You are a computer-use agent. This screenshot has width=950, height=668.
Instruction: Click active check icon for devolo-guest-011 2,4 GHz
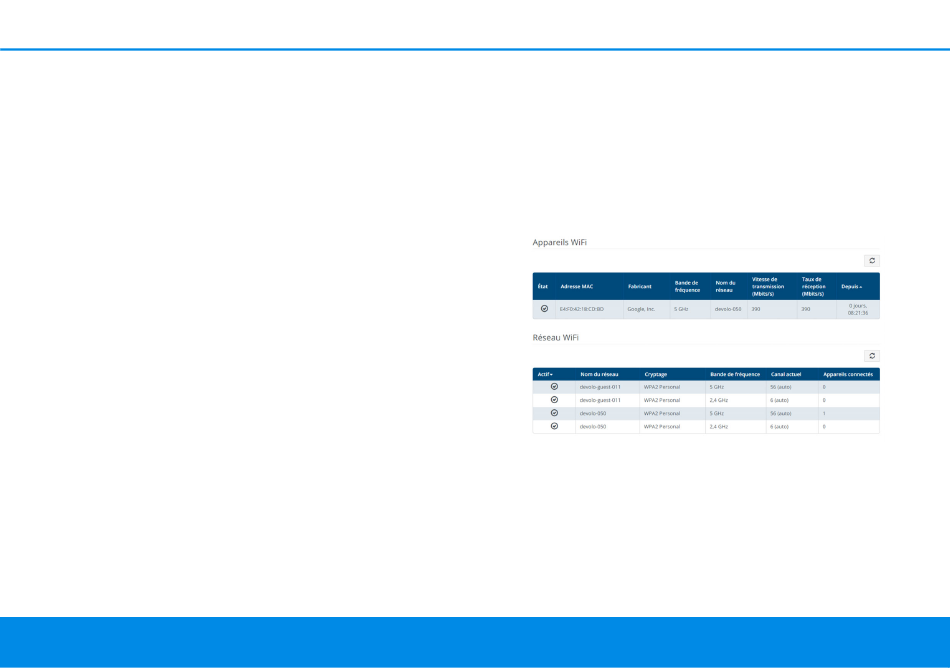pos(554,399)
